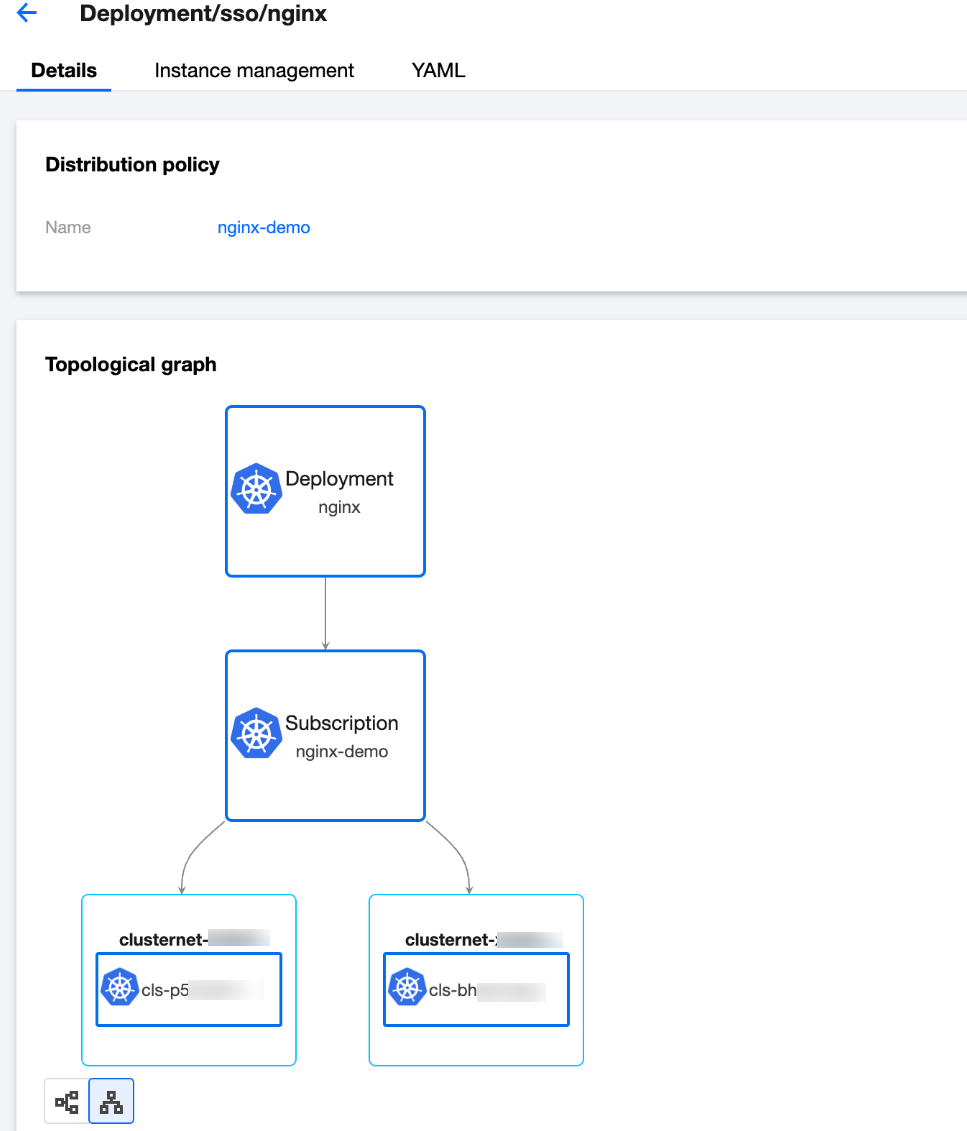Click the back arrow beside Deployment/sso/nginx
The image size is (967, 1131).
point(27,14)
